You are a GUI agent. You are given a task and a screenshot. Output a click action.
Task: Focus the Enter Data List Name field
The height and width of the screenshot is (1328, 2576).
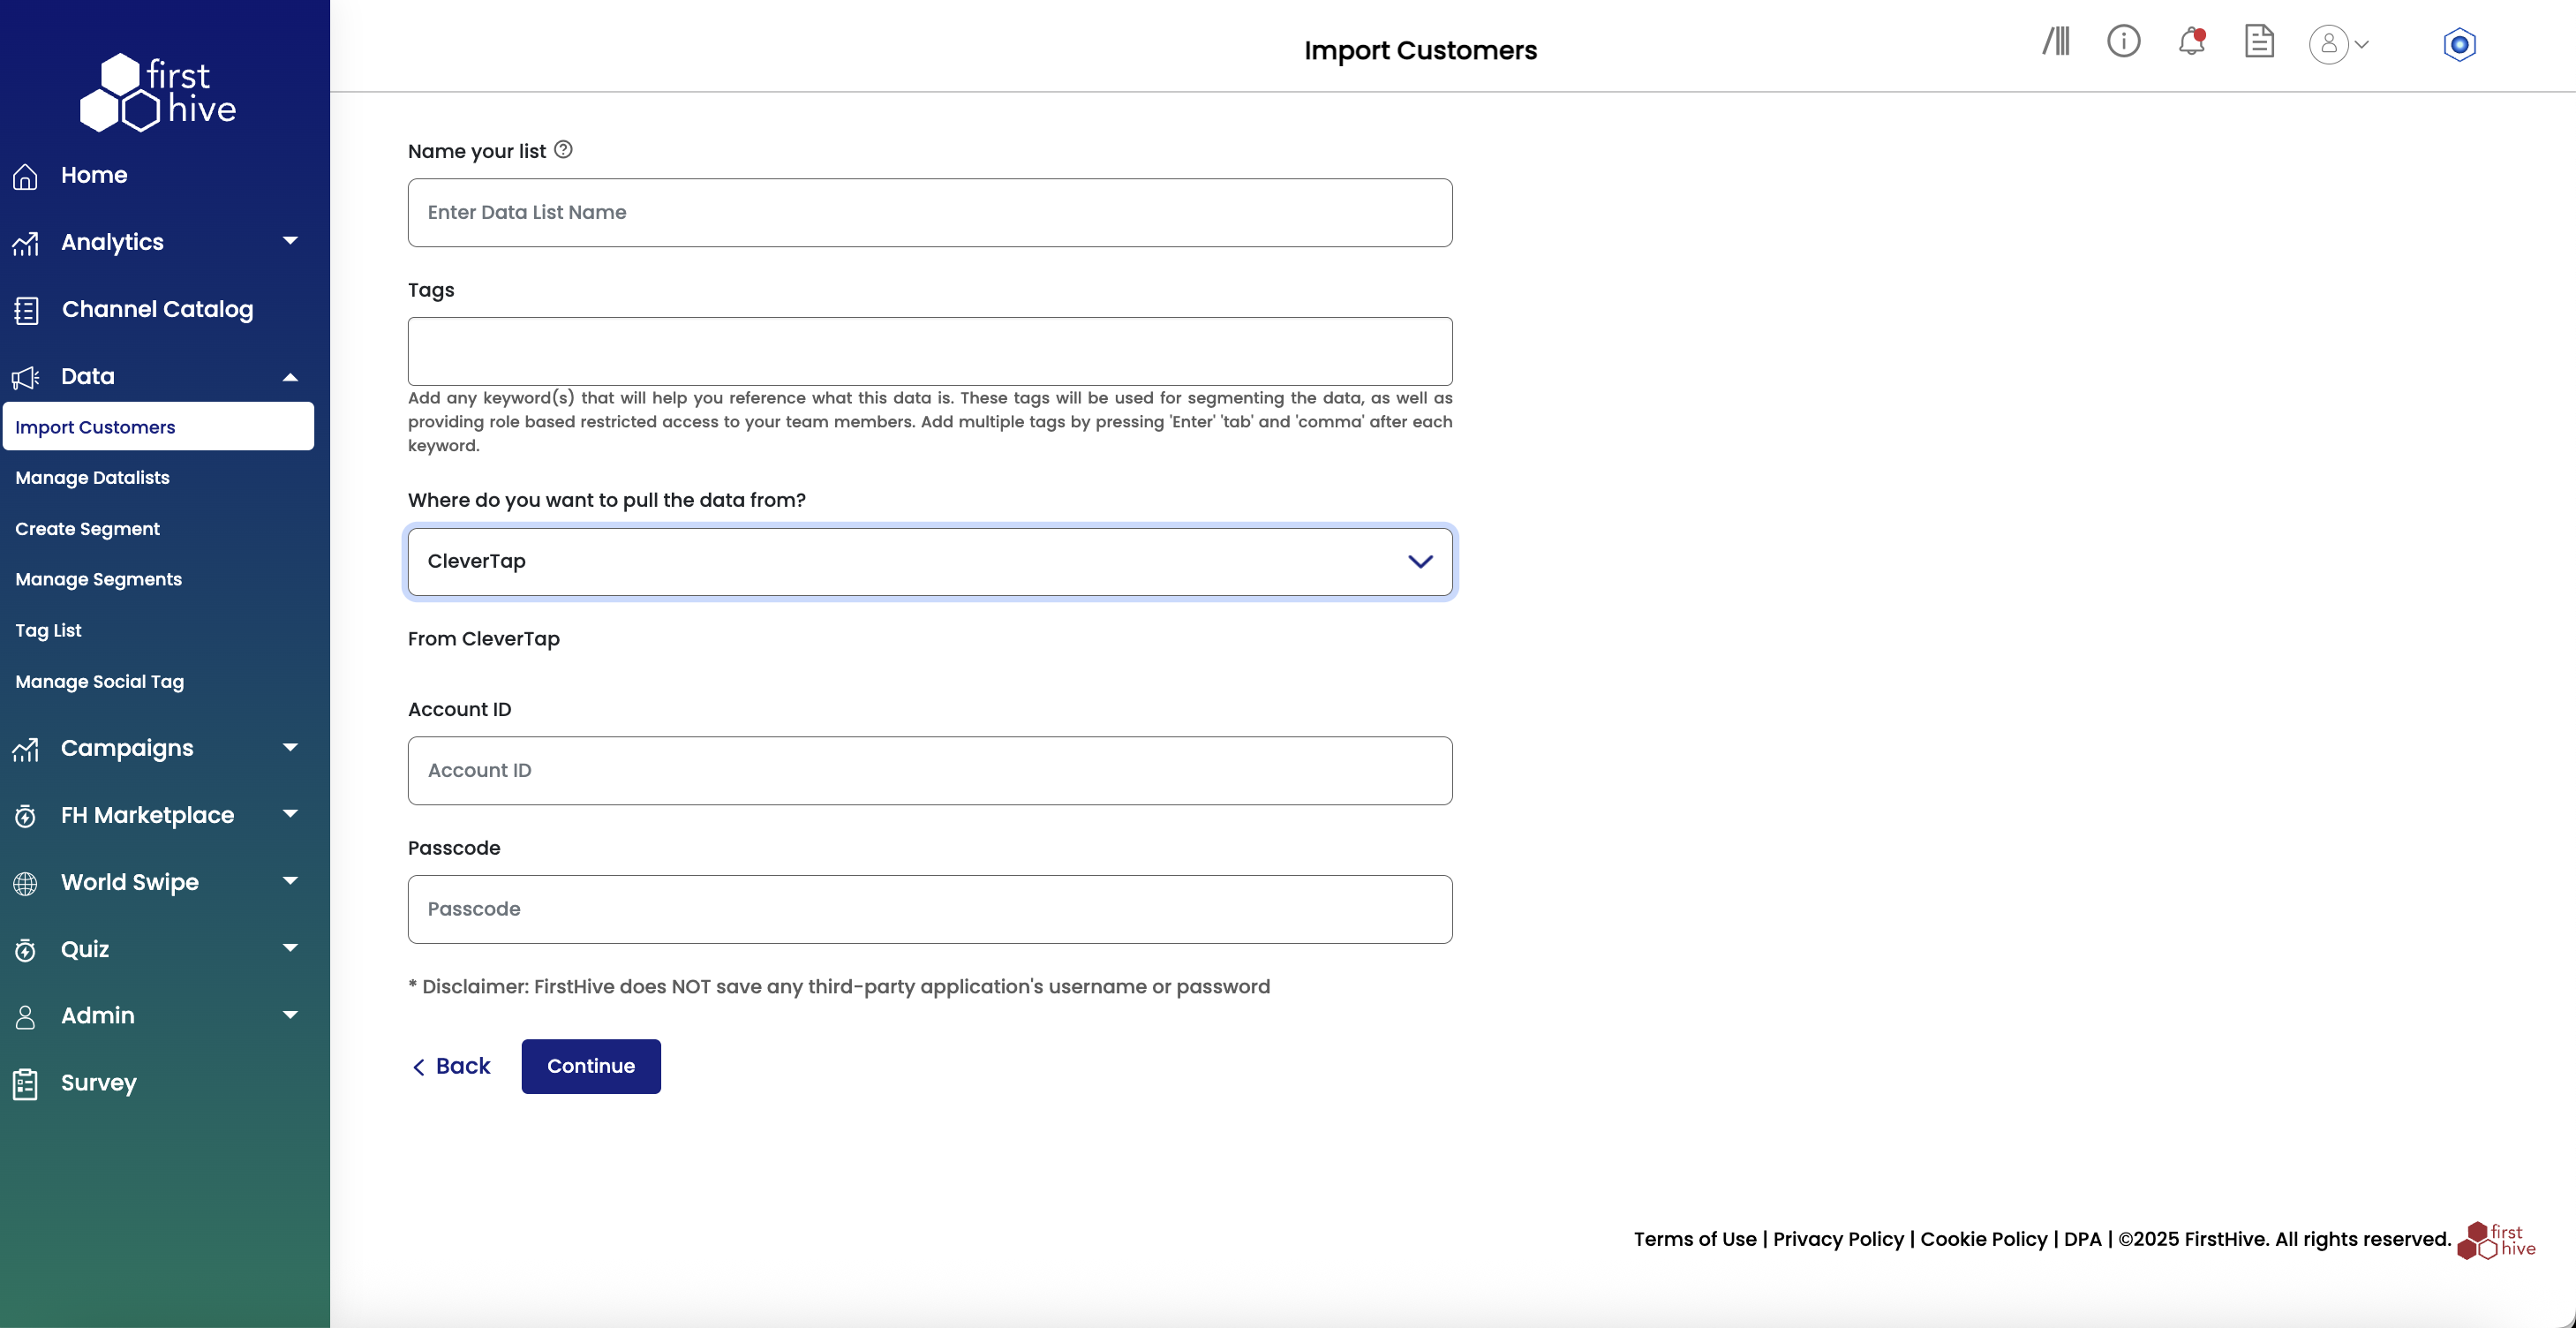930,213
